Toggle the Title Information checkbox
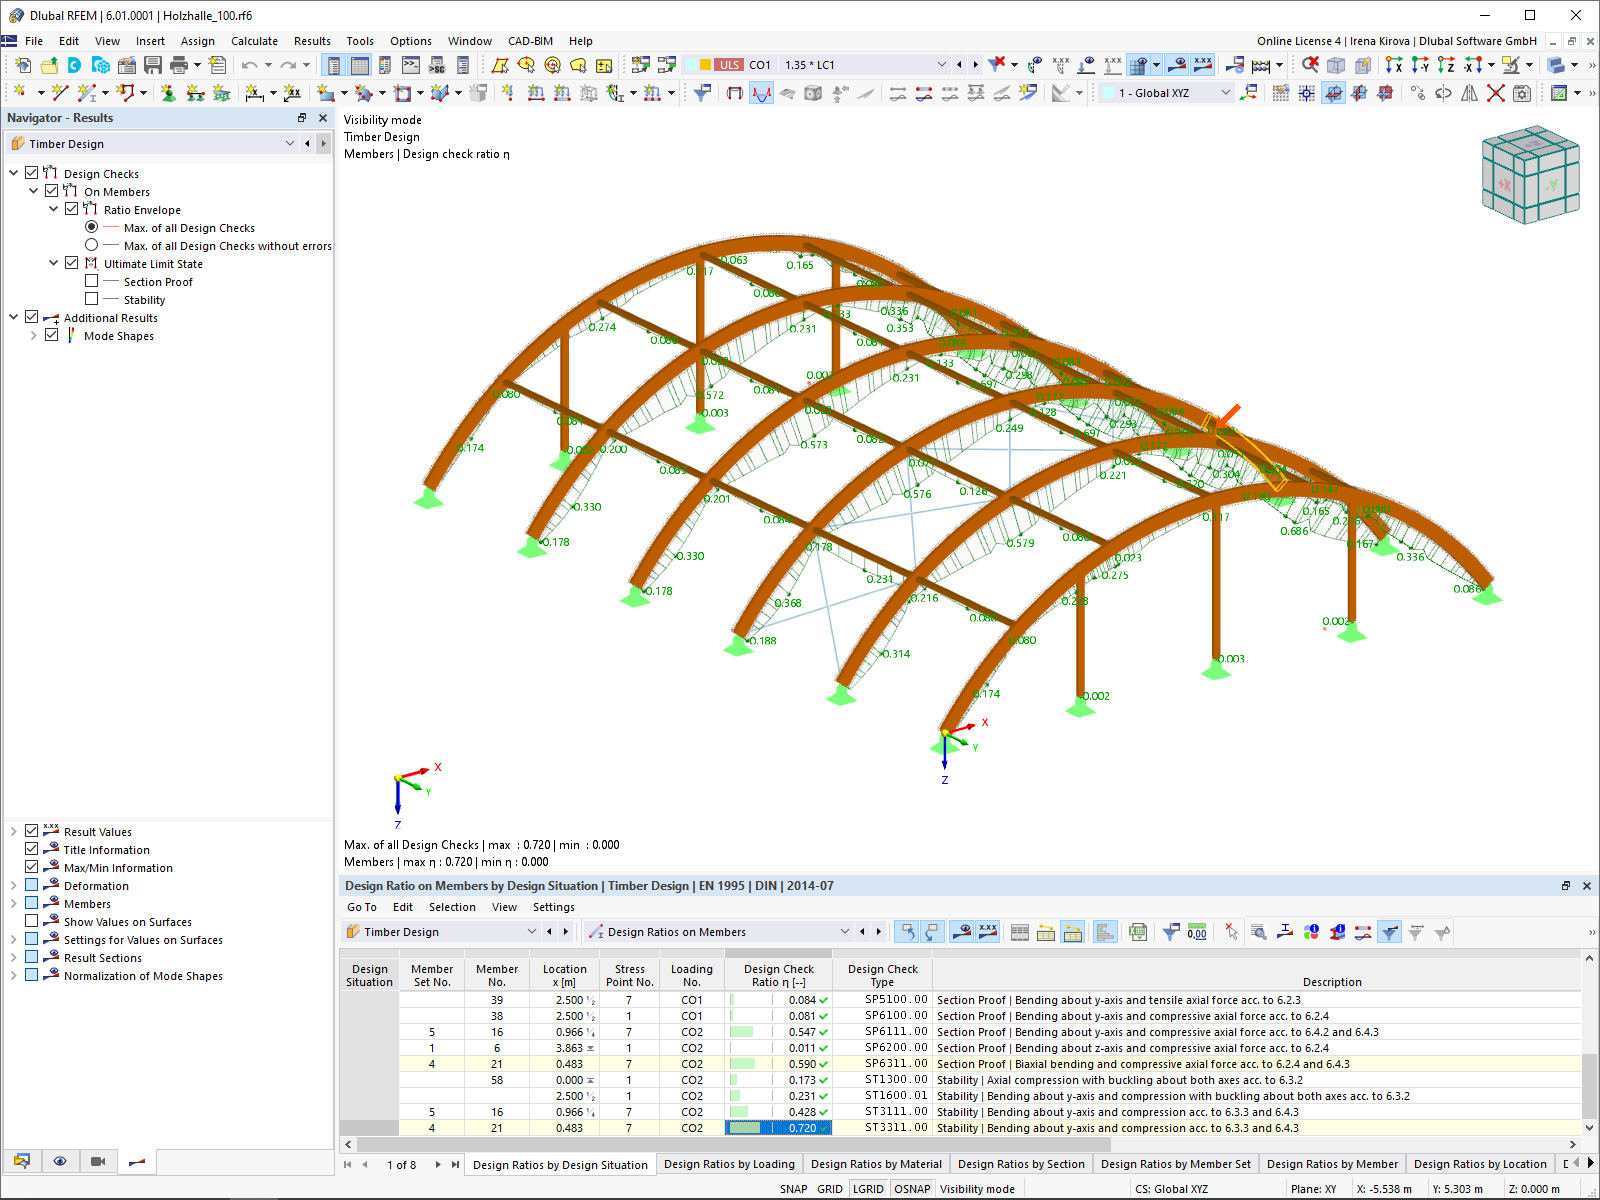 [32, 849]
